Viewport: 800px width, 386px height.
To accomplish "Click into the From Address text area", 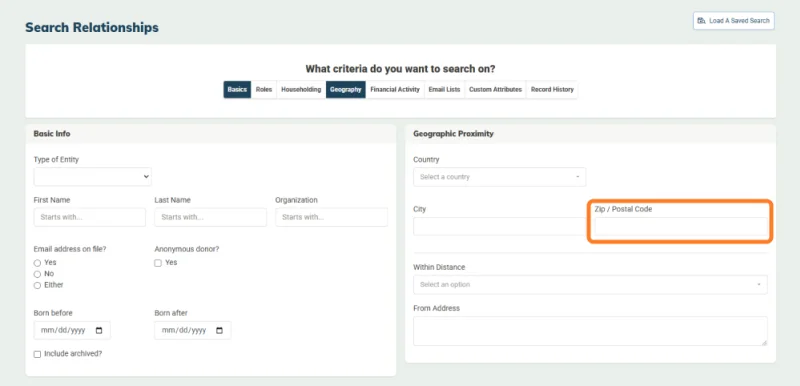I will tap(590, 331).
